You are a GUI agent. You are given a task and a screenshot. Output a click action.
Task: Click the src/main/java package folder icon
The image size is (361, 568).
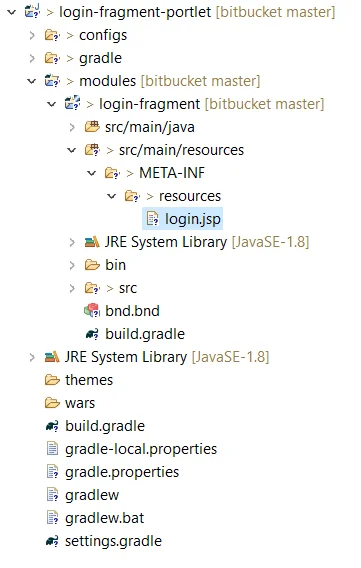[x=92, y=127]
